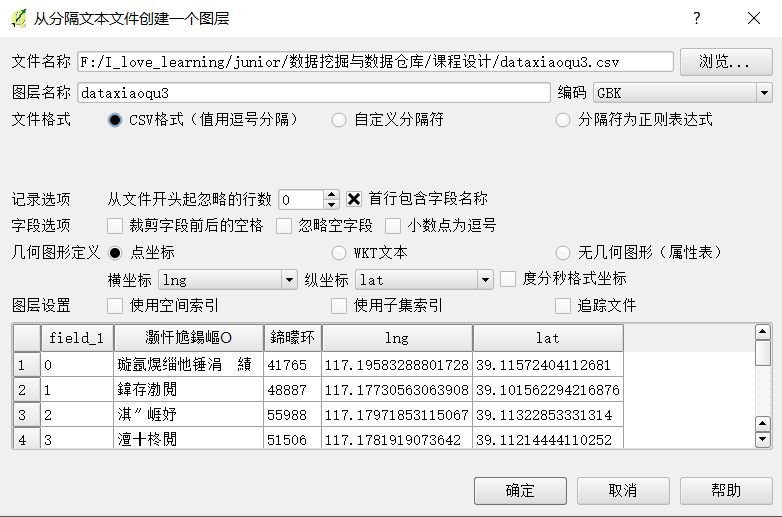This screenshot has width=782, height=517.
Task: Enable 裁剪字段前后的空格 checkbox
Action: point(115,226)
